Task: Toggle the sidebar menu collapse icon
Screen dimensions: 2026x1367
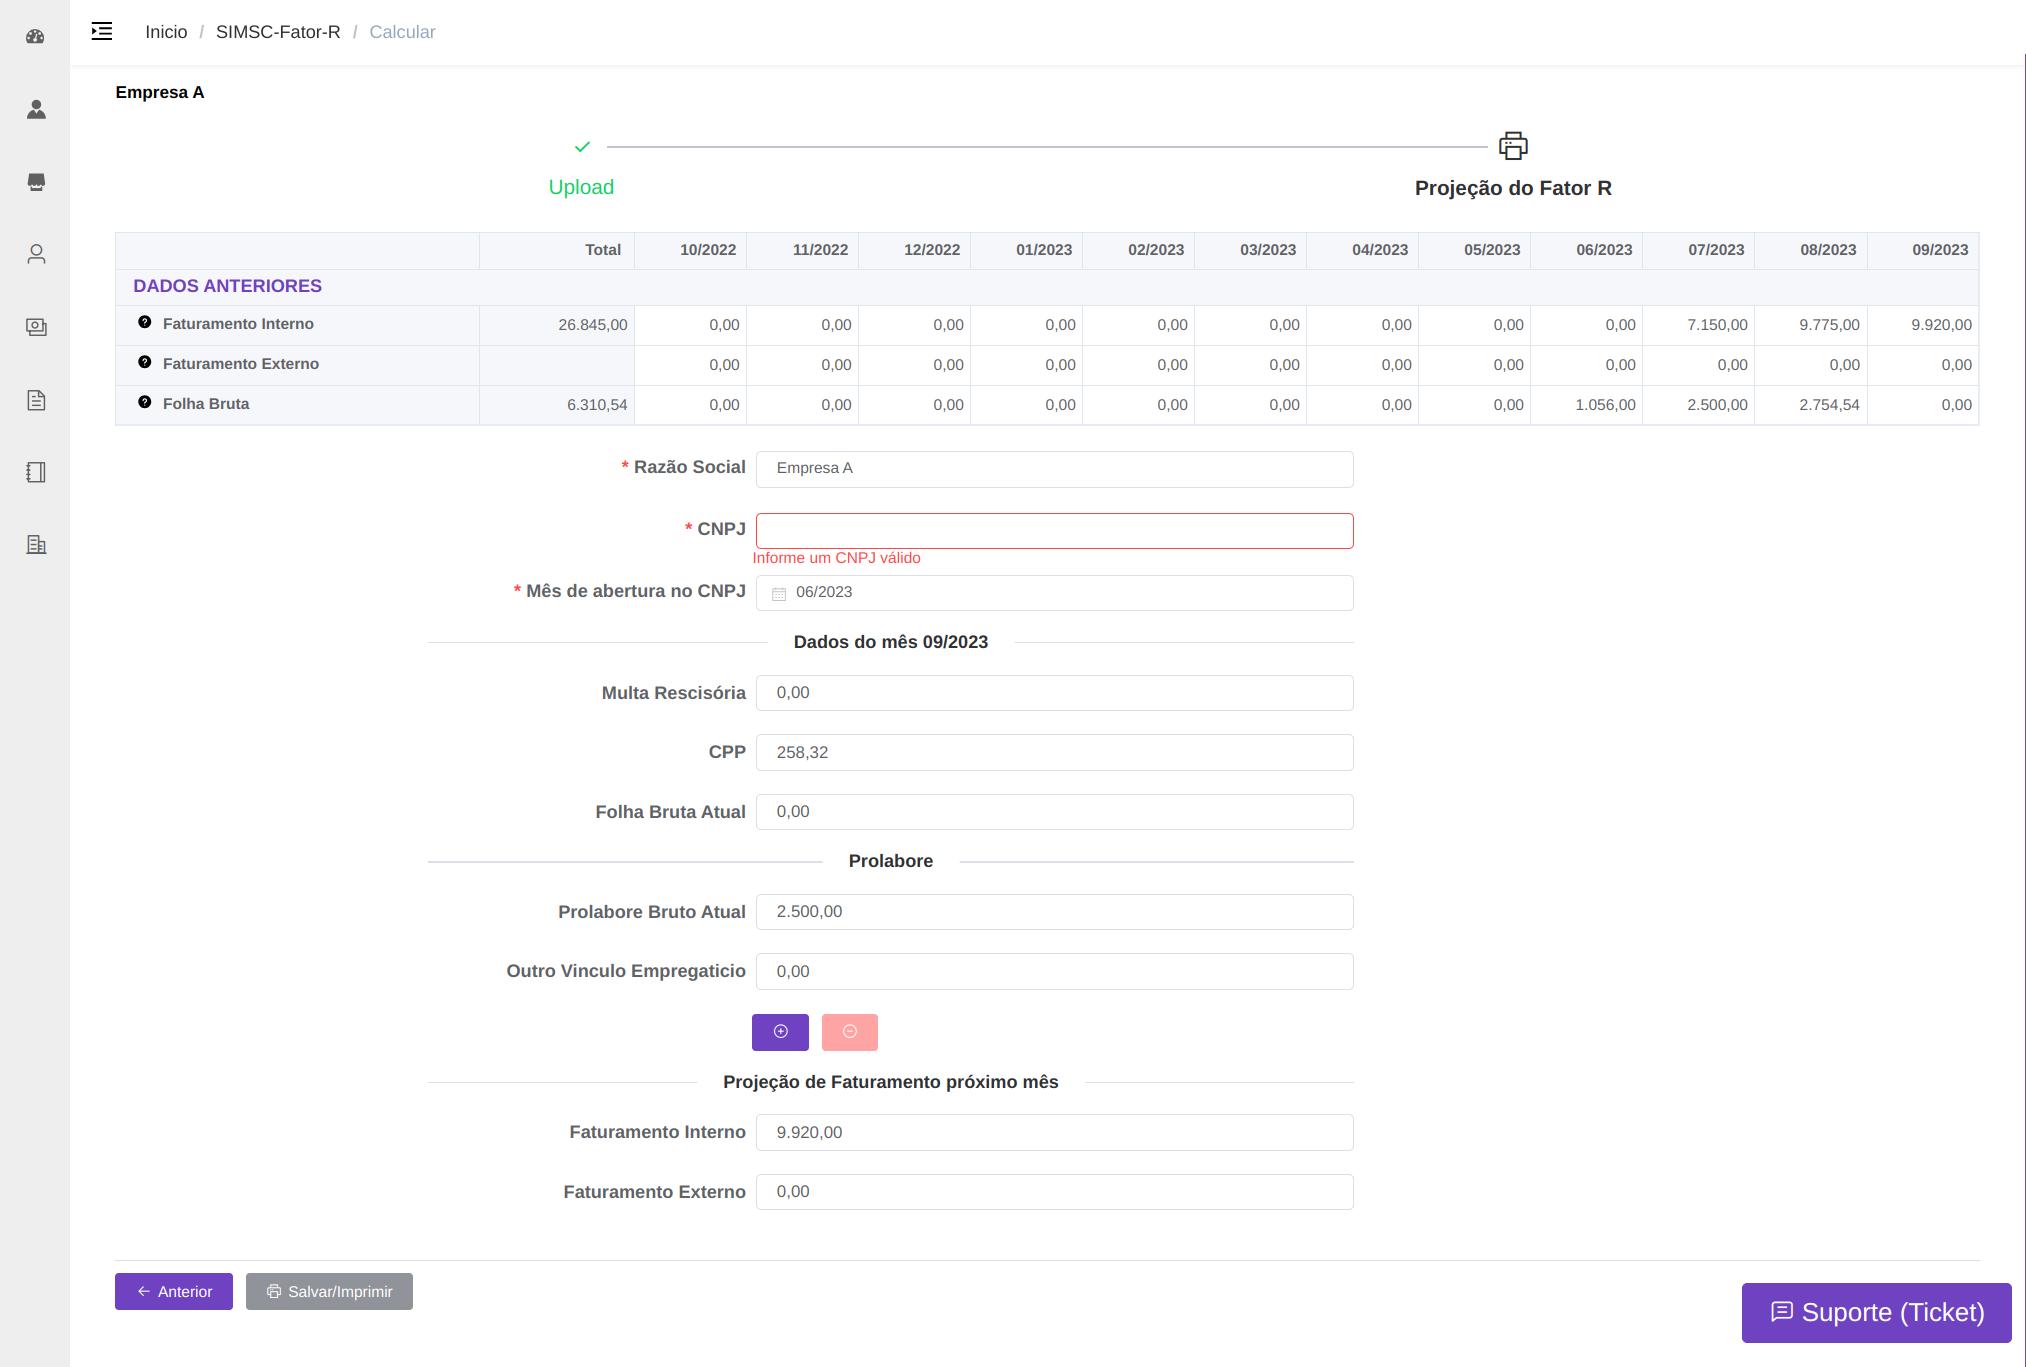Action: click(102, 32)
